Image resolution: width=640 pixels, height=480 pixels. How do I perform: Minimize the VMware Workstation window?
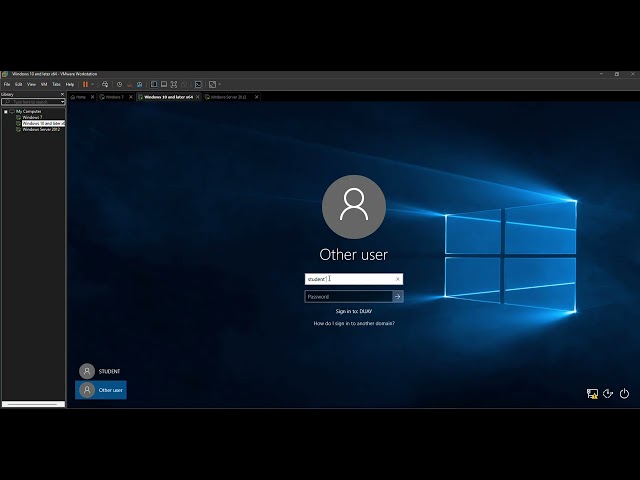[x=601, y=74]
